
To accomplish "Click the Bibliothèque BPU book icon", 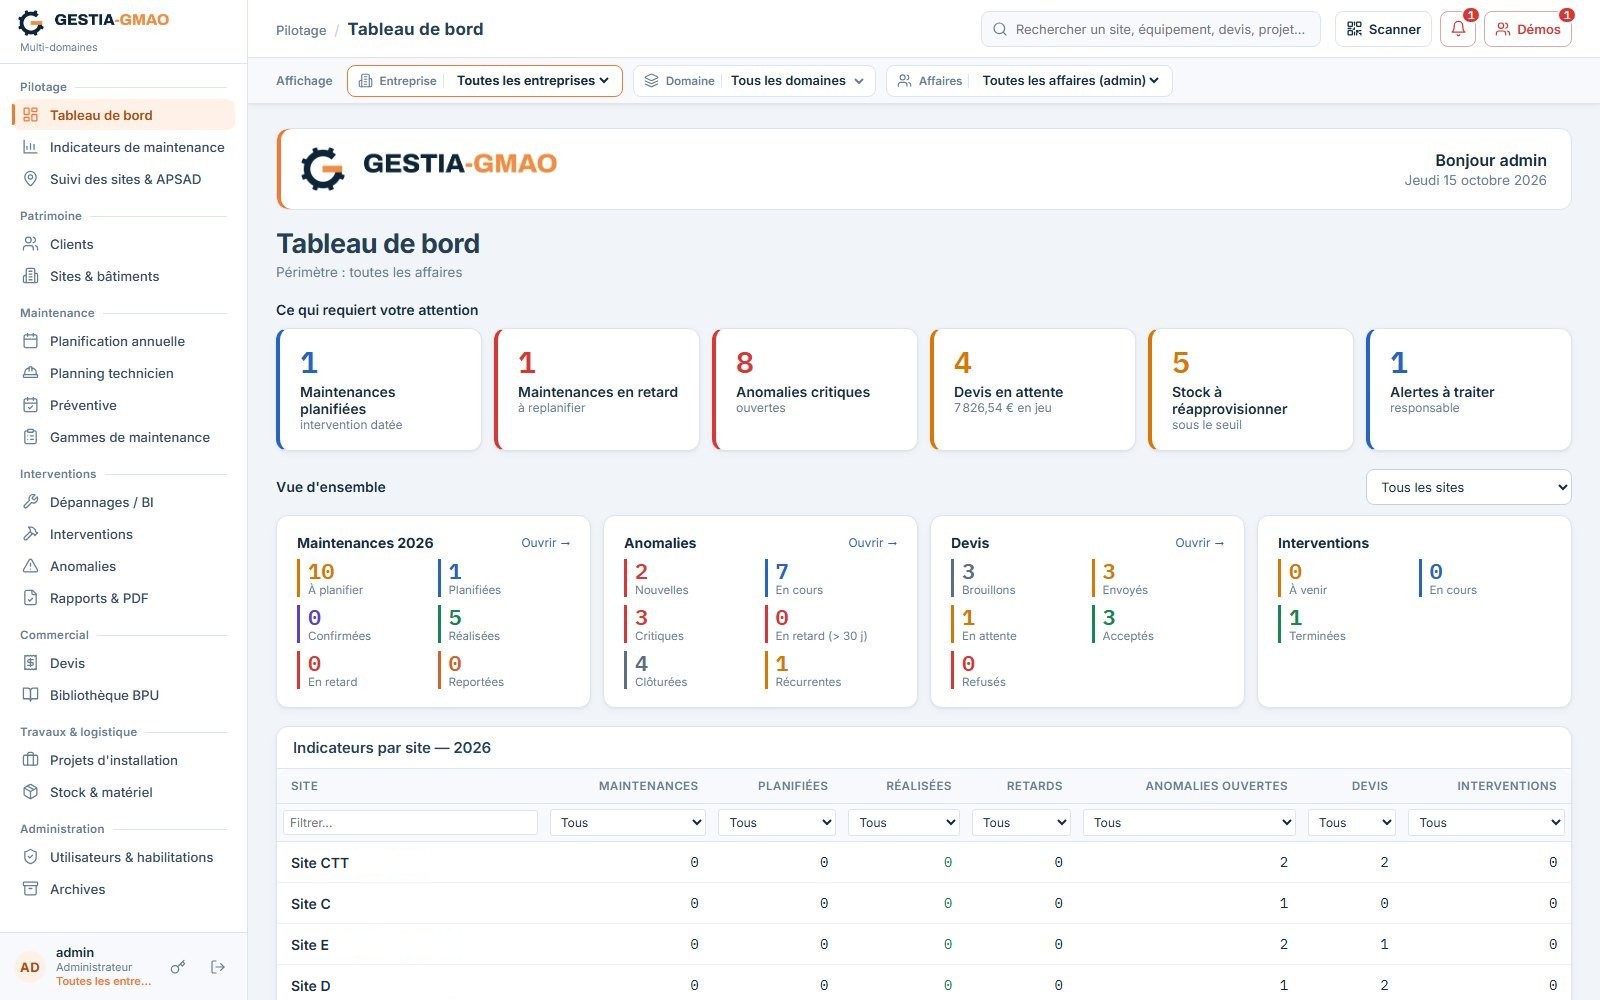I will tap(31, 695).
